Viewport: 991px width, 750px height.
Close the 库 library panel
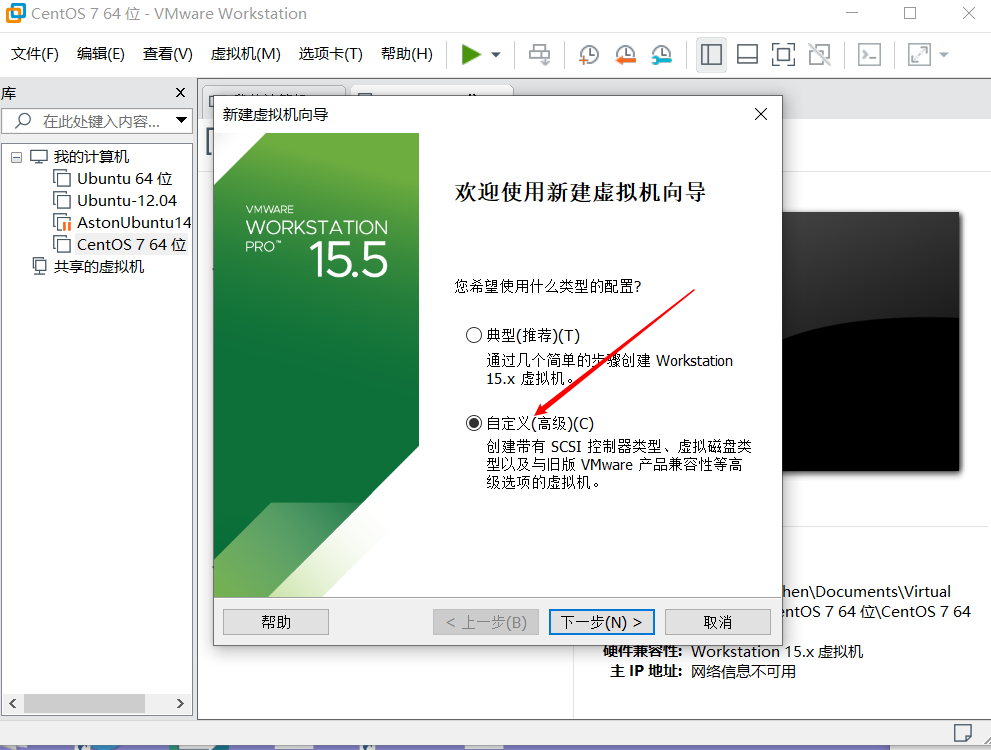(x=180, y=93)
